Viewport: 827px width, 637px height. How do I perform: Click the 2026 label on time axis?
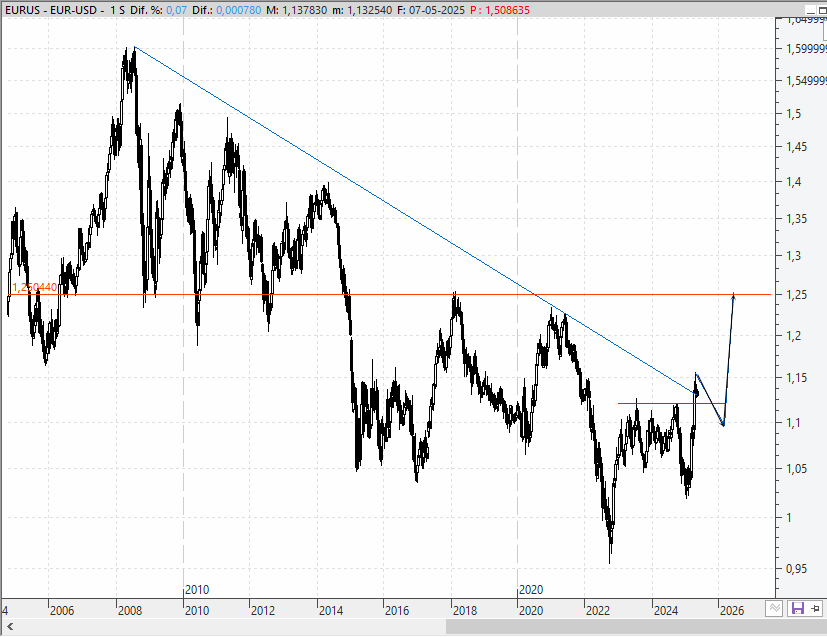(732, 611)
